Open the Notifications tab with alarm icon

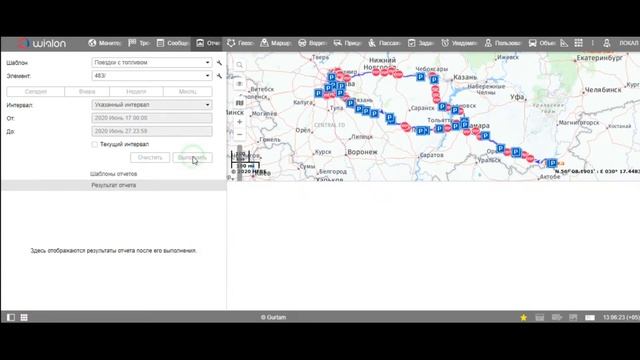coord(458,43)
